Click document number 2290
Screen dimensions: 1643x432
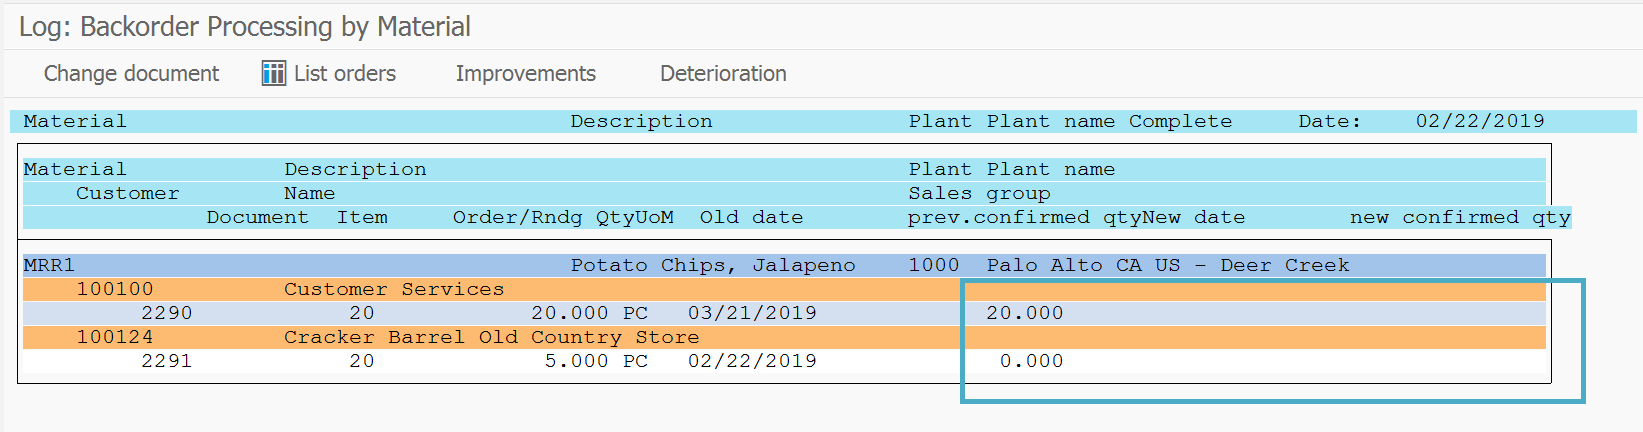[x=166, y=313]
